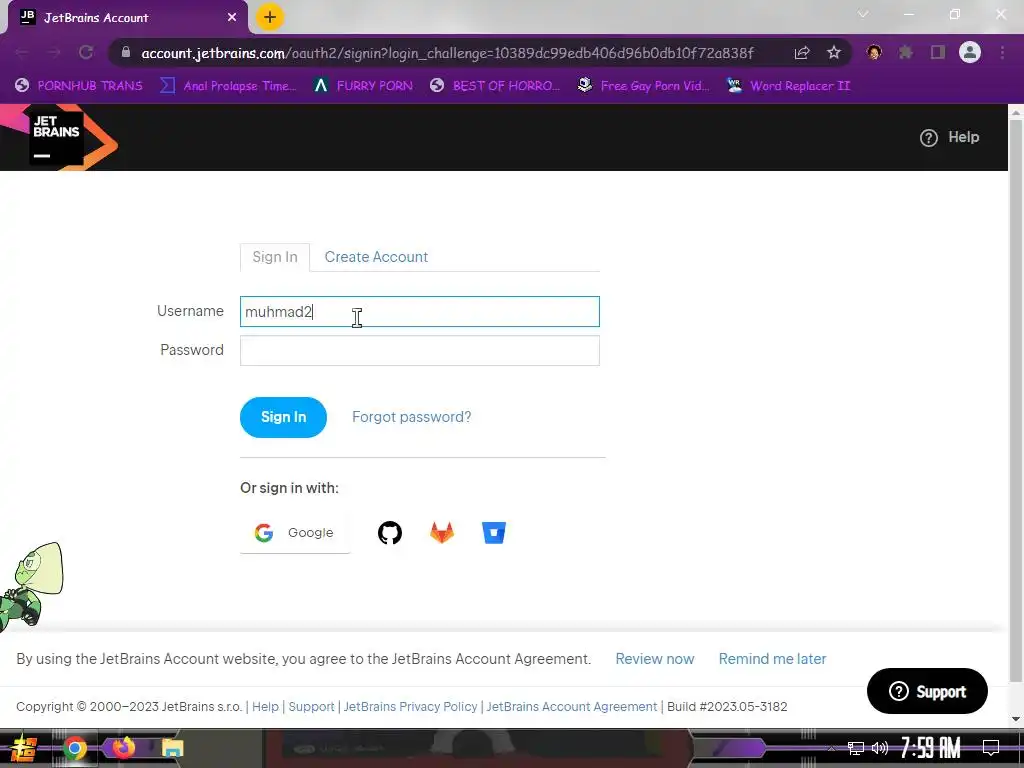
Task: Open the Chrome profile avatar
Action: pos(970,52)
